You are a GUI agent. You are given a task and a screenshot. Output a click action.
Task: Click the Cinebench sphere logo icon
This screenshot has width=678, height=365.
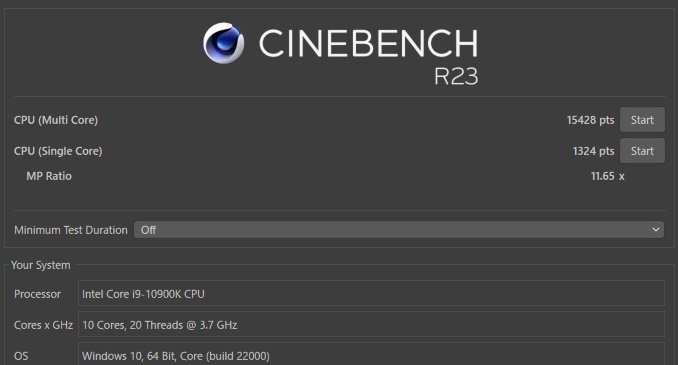point(224,43)
